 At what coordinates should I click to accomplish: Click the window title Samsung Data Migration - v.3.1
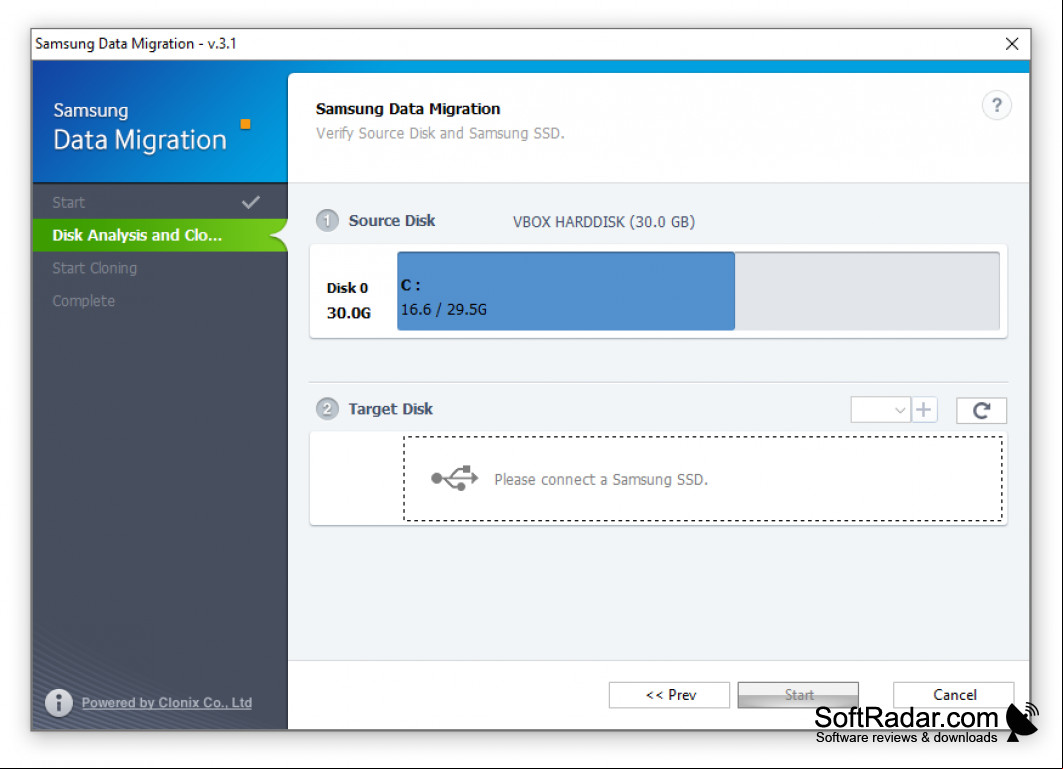136,44
